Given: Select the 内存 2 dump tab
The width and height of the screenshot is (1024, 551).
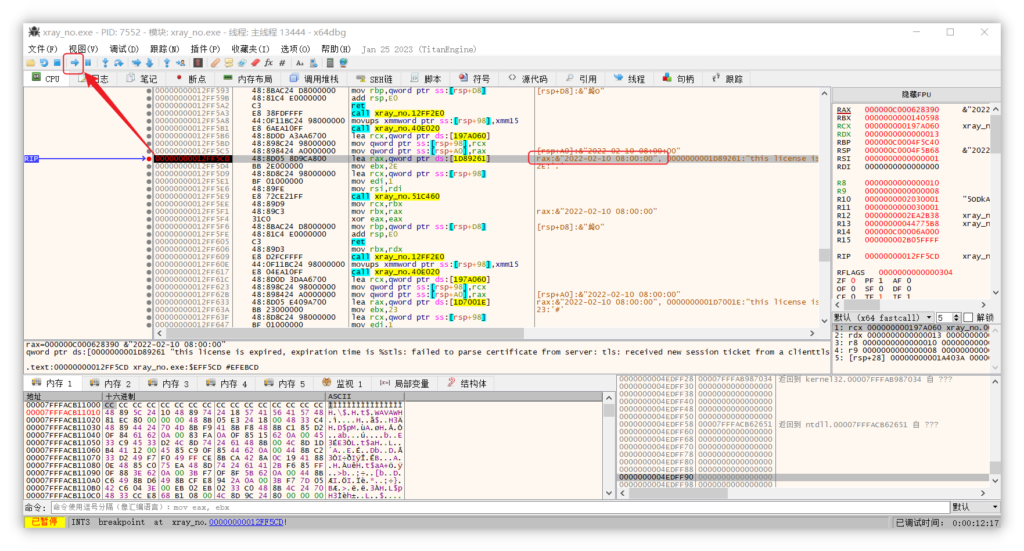Looking at the screenshot, I should (x=110, y=383).
